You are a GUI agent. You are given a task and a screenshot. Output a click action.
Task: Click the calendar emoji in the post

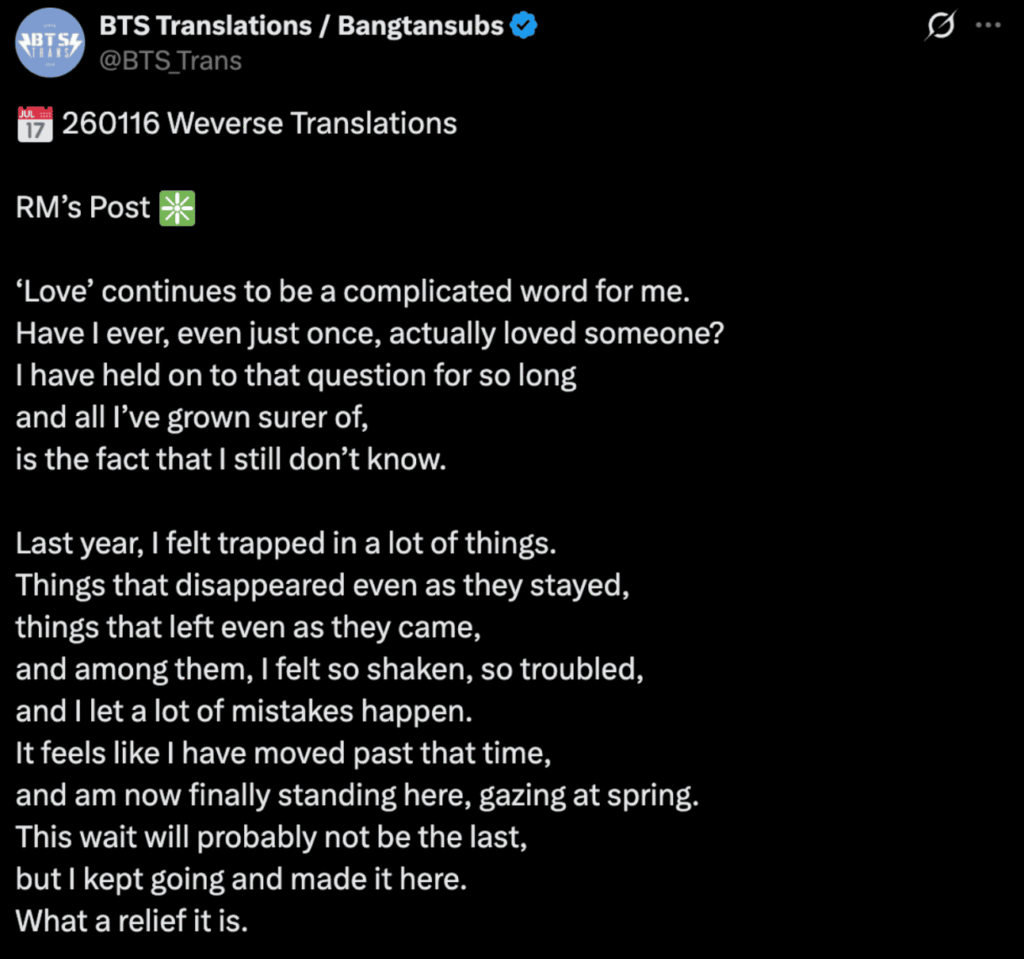click(33, 122)
